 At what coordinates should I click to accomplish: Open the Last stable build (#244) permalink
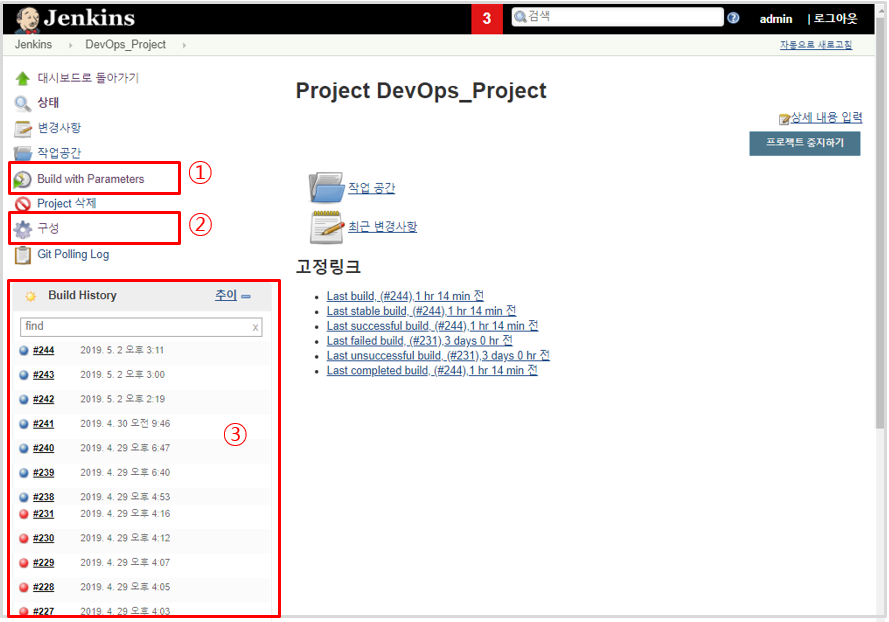pyautogui.click(x=421, y=311)
